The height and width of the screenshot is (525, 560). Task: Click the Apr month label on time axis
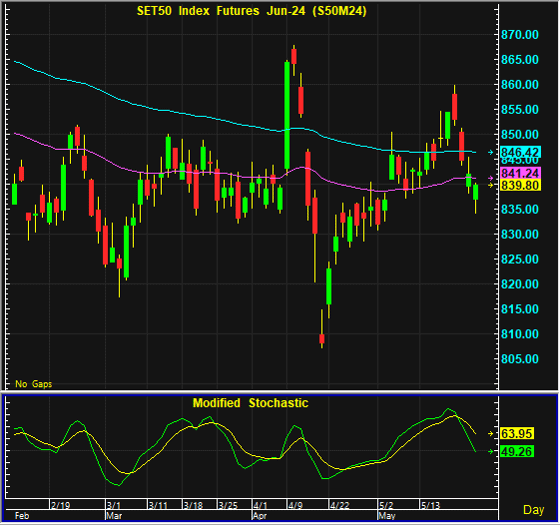(260, 516)
